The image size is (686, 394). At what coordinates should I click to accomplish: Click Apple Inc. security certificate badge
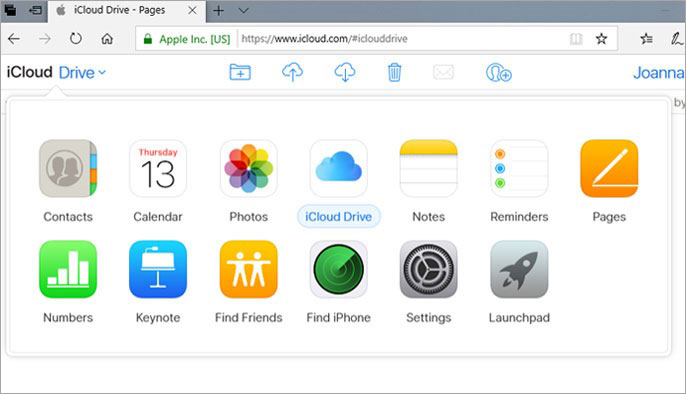tap(187, 39)
